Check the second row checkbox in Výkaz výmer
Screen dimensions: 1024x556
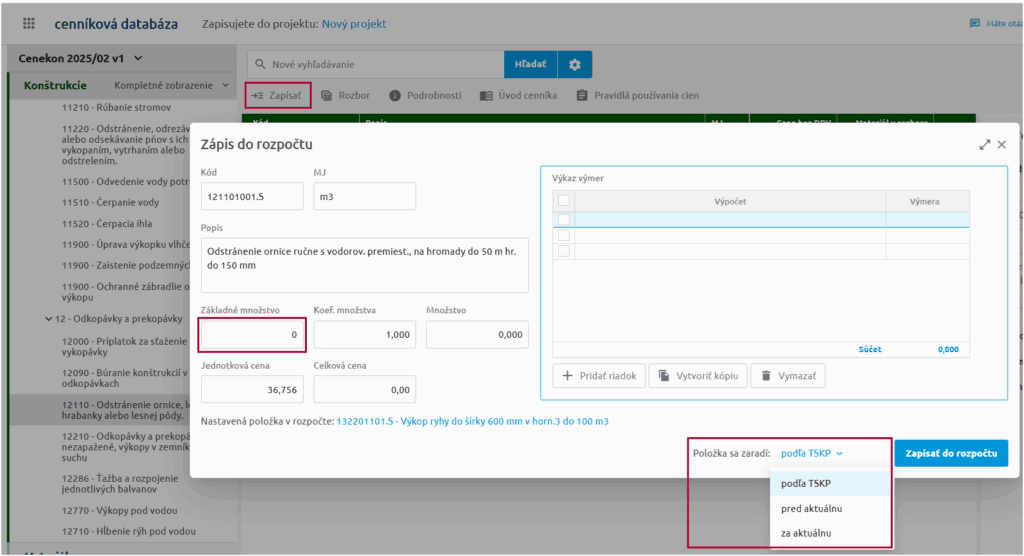coord(564,235)
